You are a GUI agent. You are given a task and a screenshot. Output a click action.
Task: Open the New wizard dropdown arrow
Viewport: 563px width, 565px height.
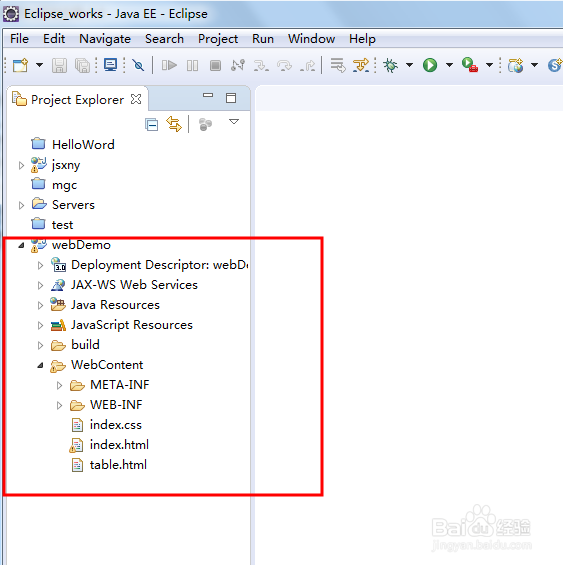(39, 65)
